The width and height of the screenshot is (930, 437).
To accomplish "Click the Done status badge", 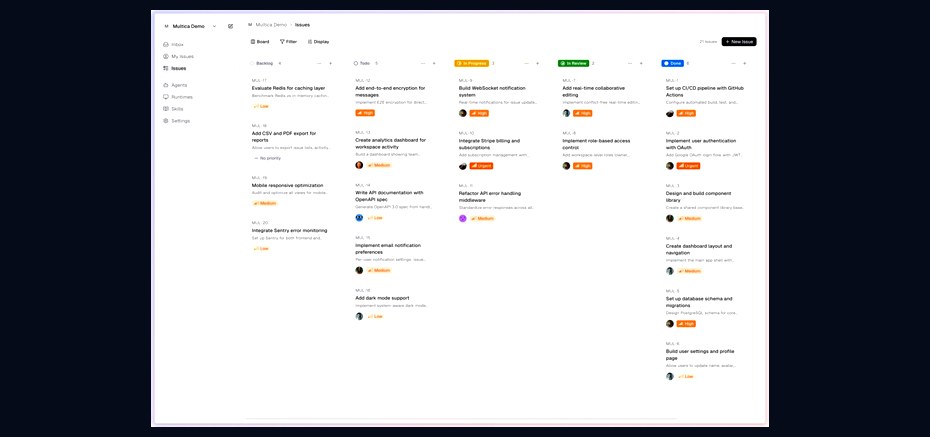I will (x=673, y=63).
